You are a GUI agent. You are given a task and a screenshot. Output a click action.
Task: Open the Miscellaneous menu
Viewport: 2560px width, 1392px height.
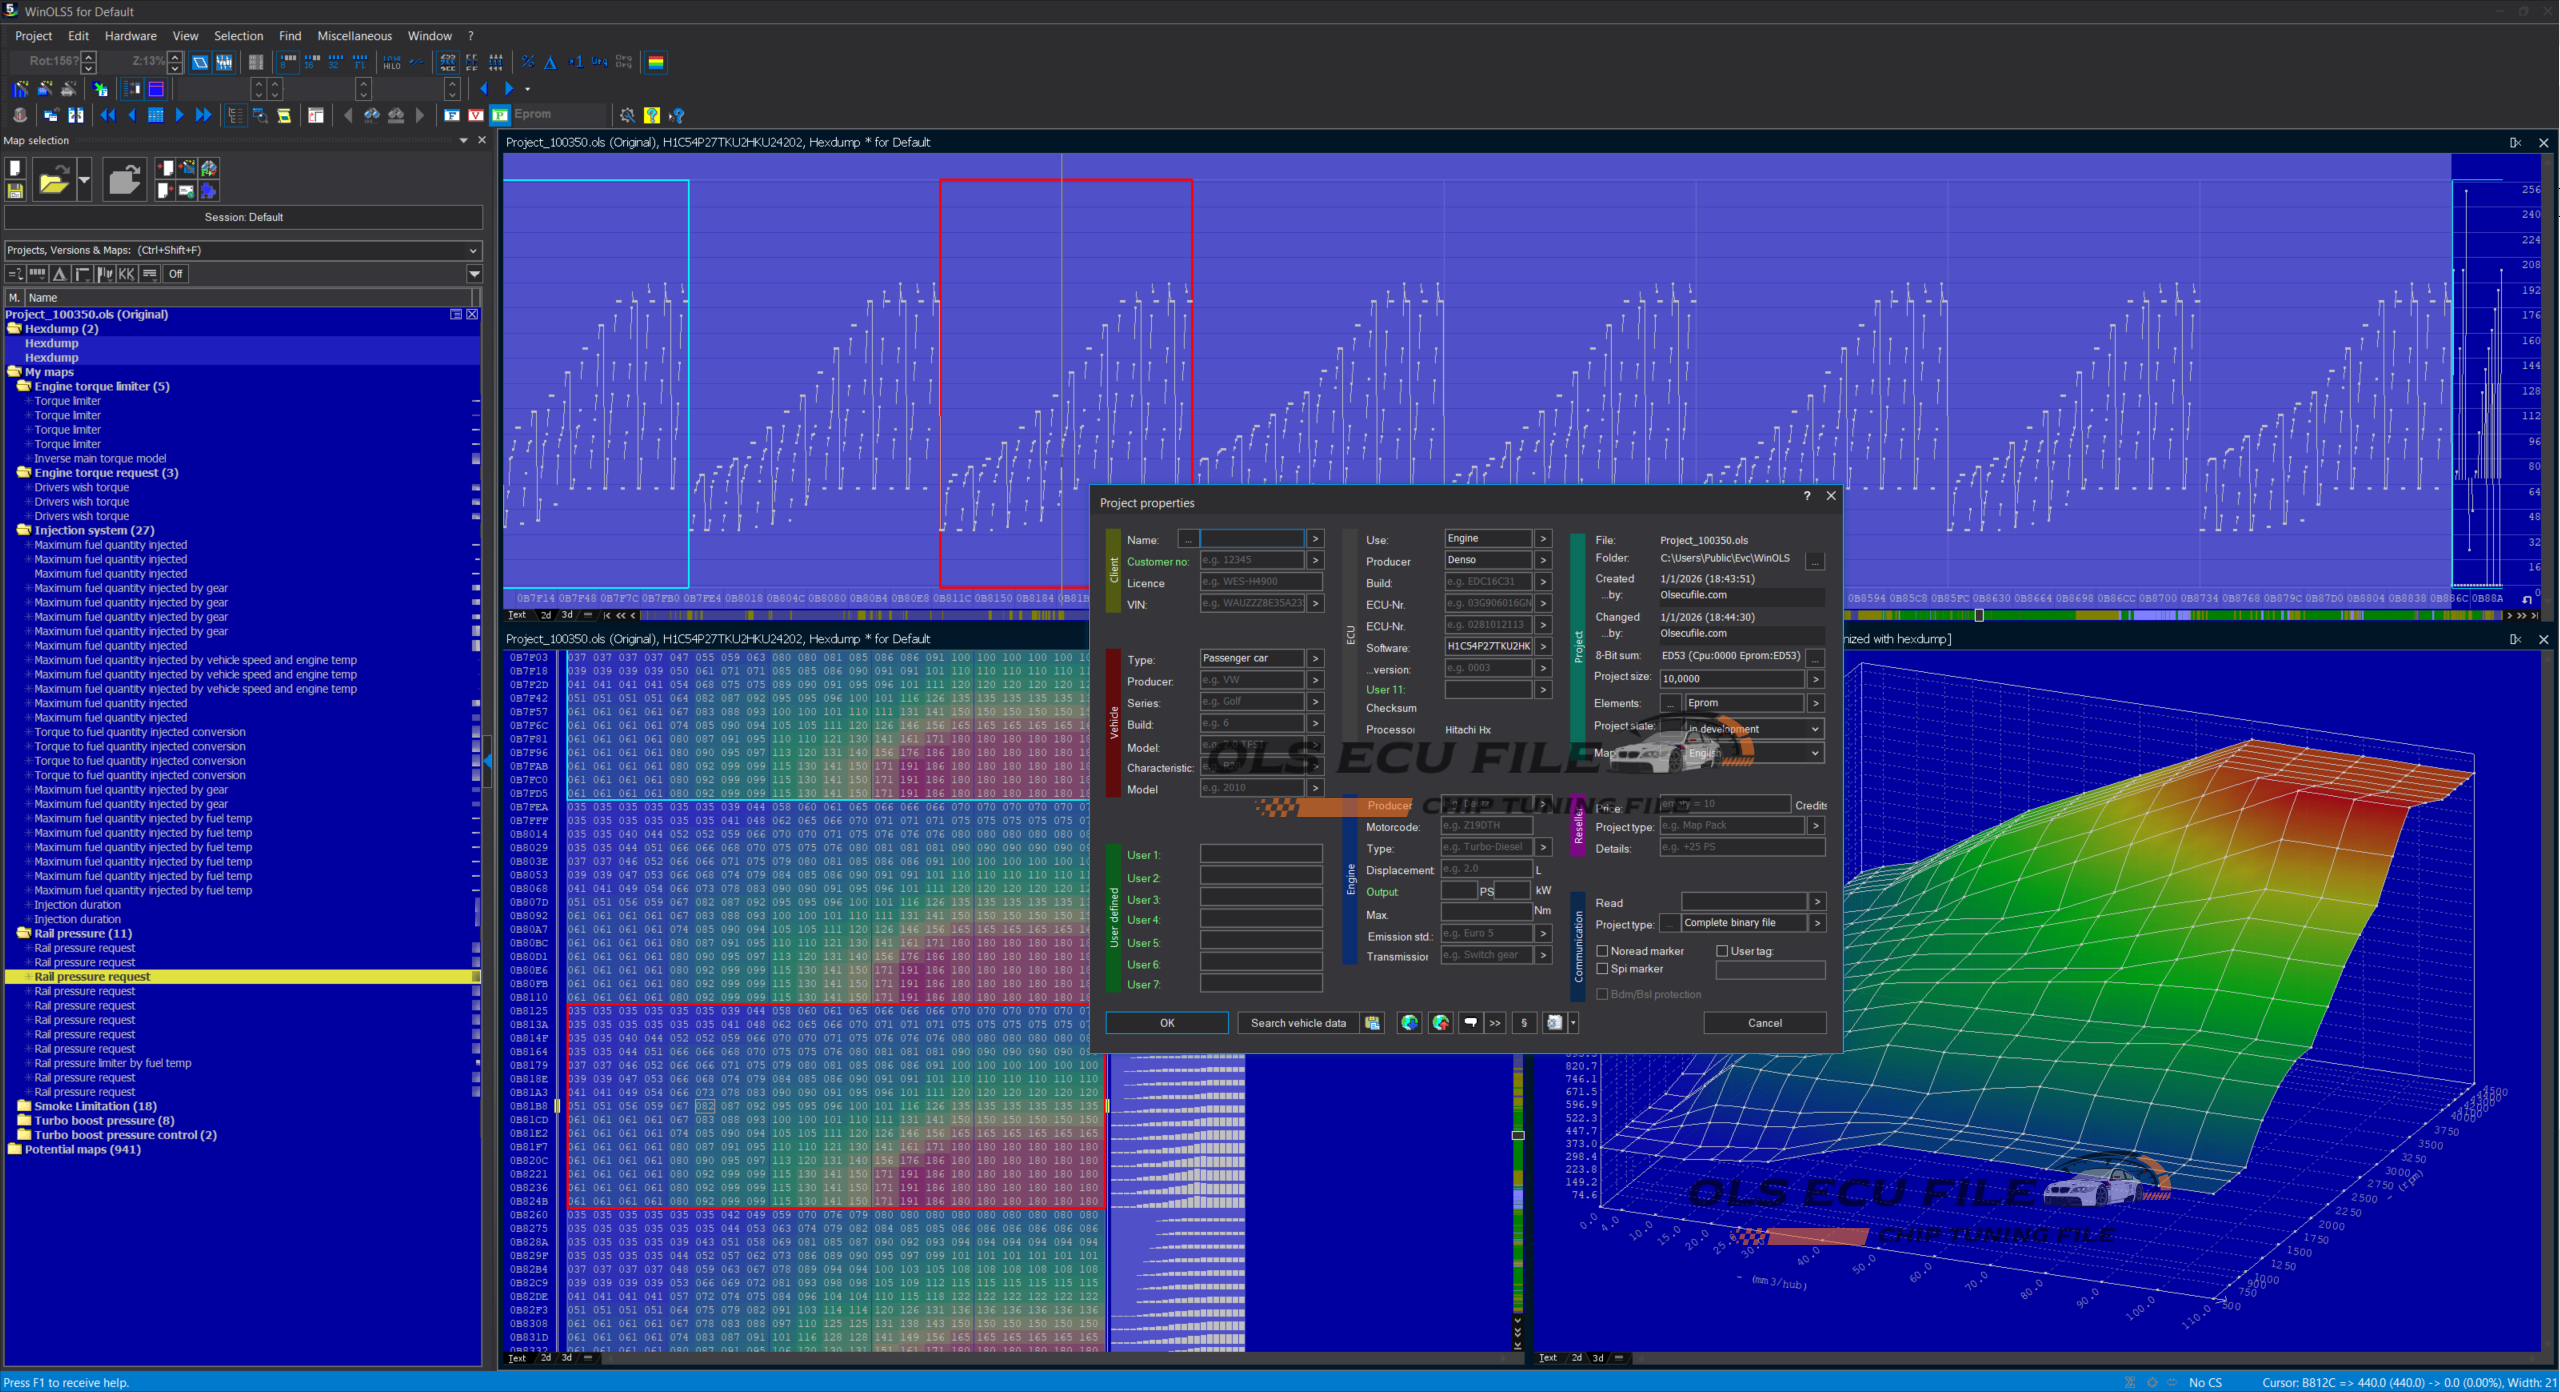point(354,36)
